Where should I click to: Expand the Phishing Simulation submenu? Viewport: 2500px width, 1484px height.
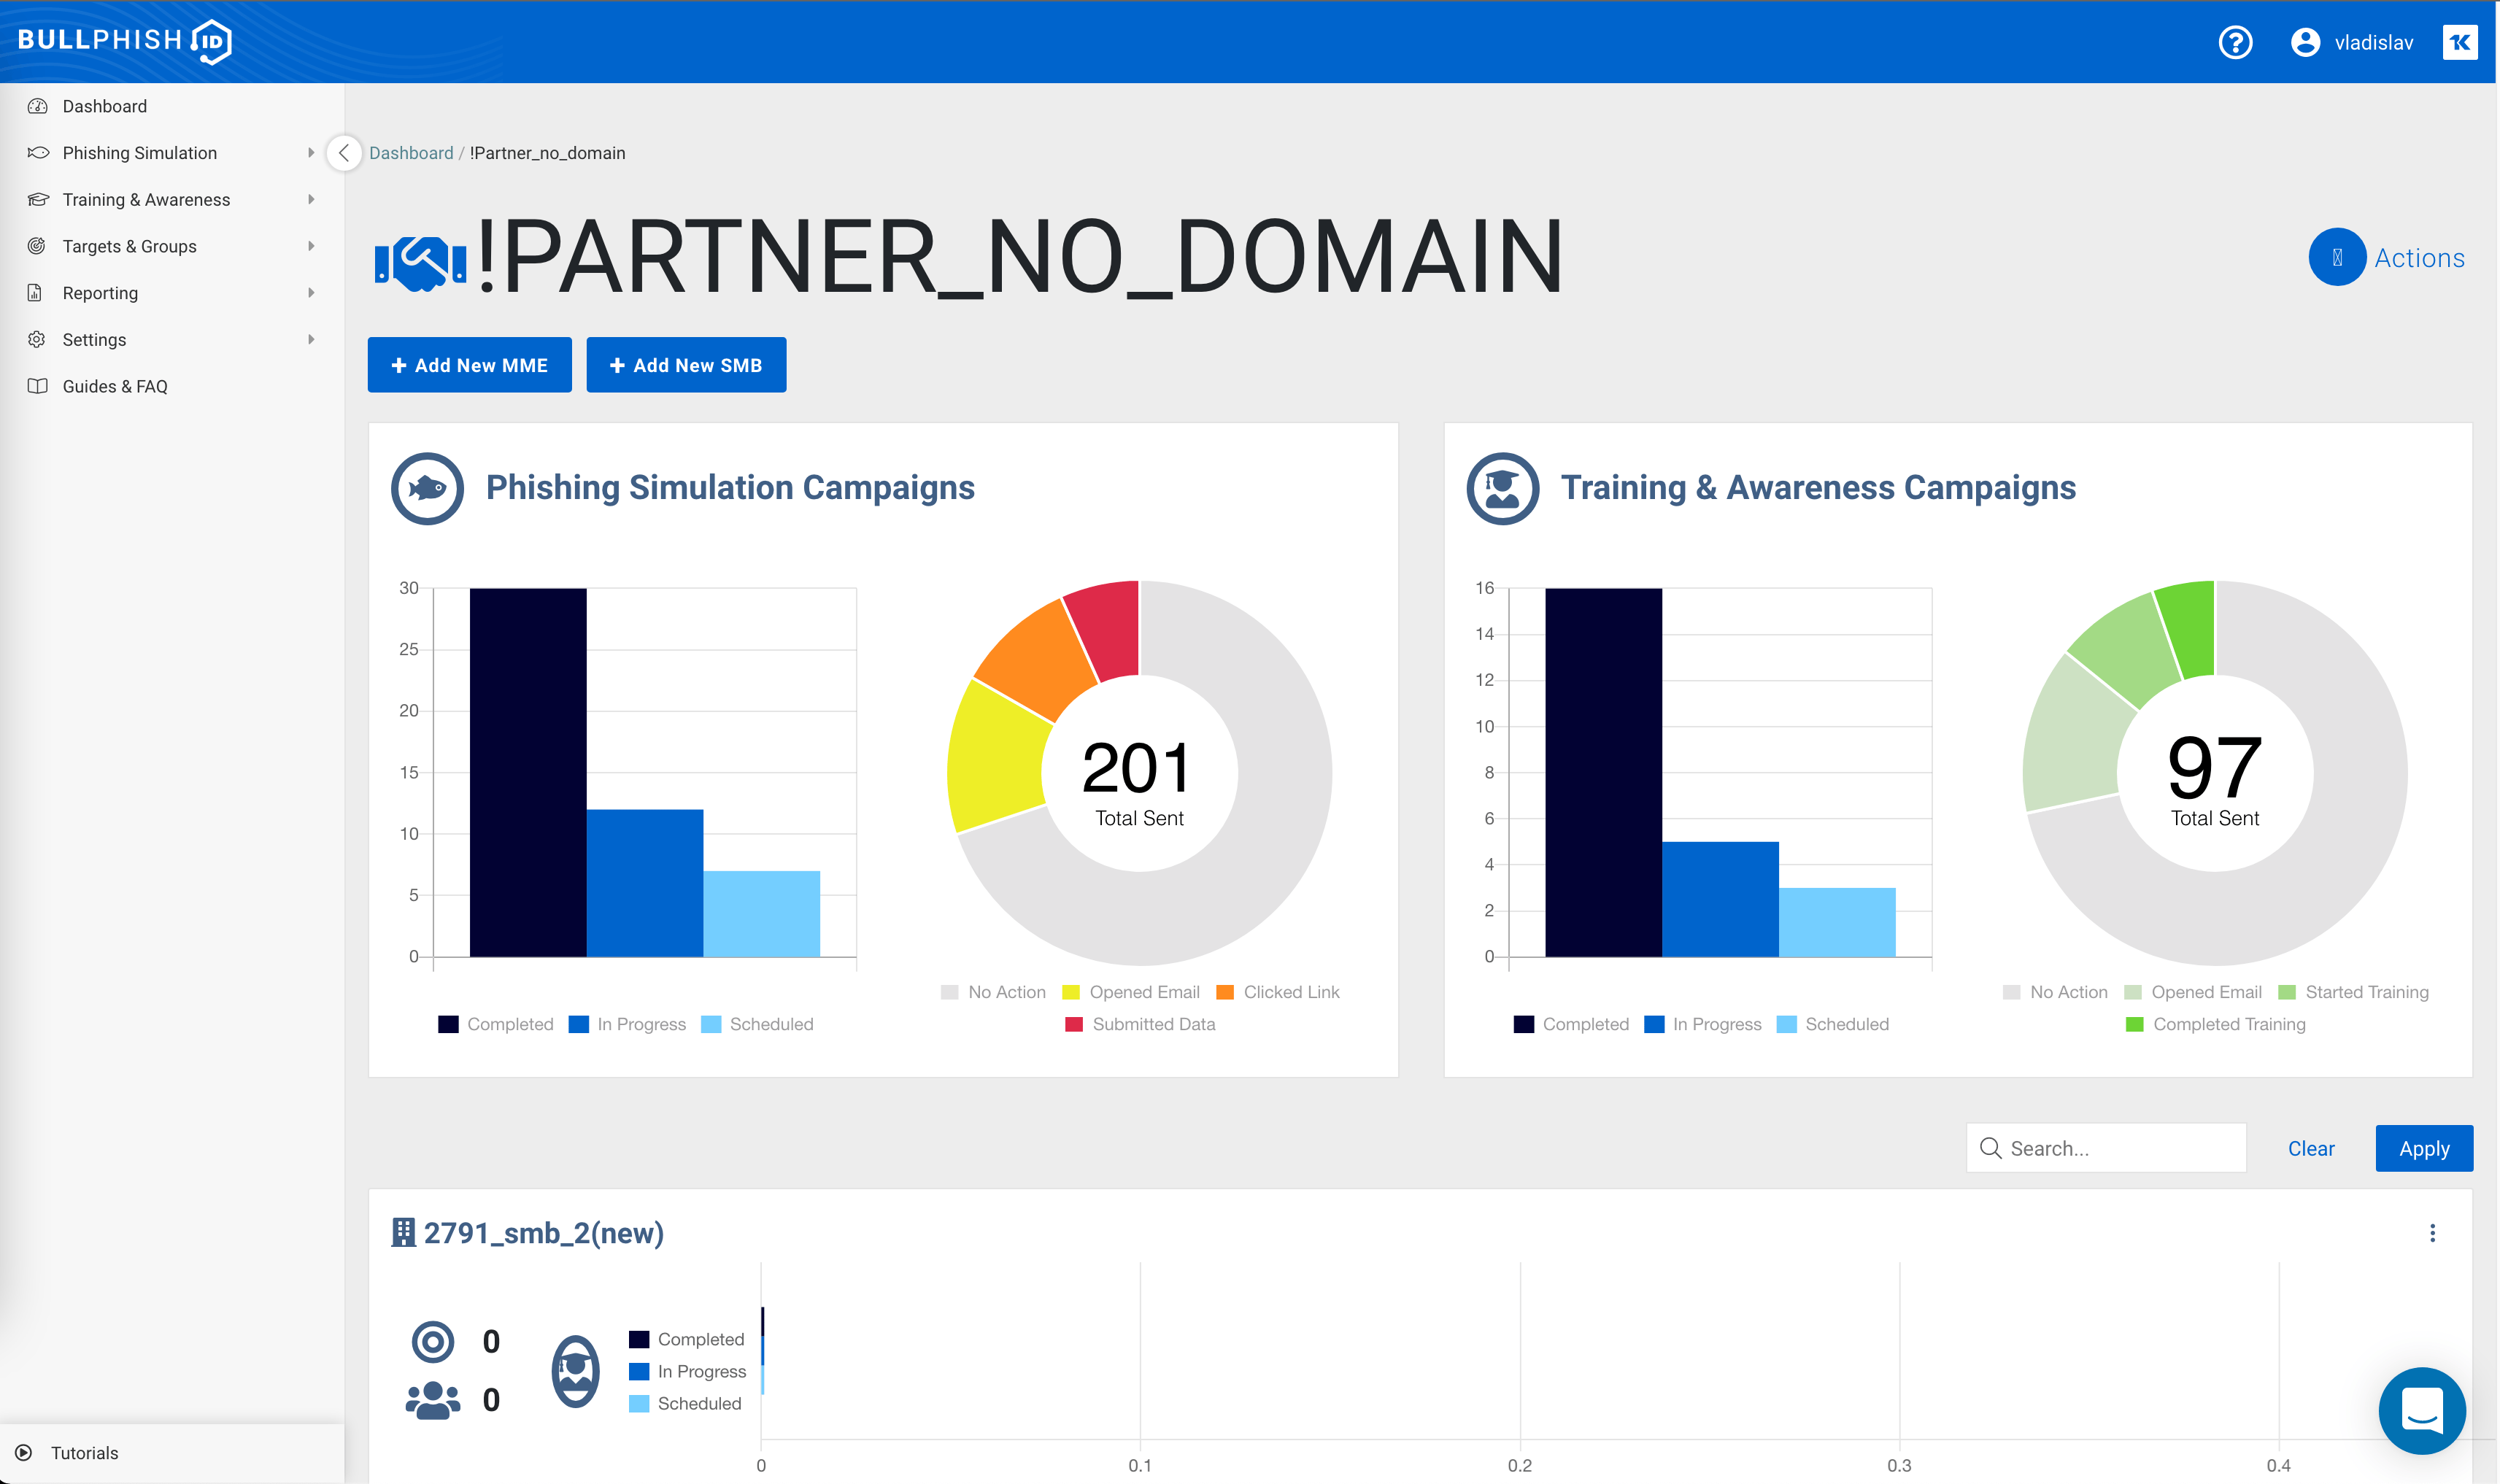pyautogui.click(x=311, y=153)
